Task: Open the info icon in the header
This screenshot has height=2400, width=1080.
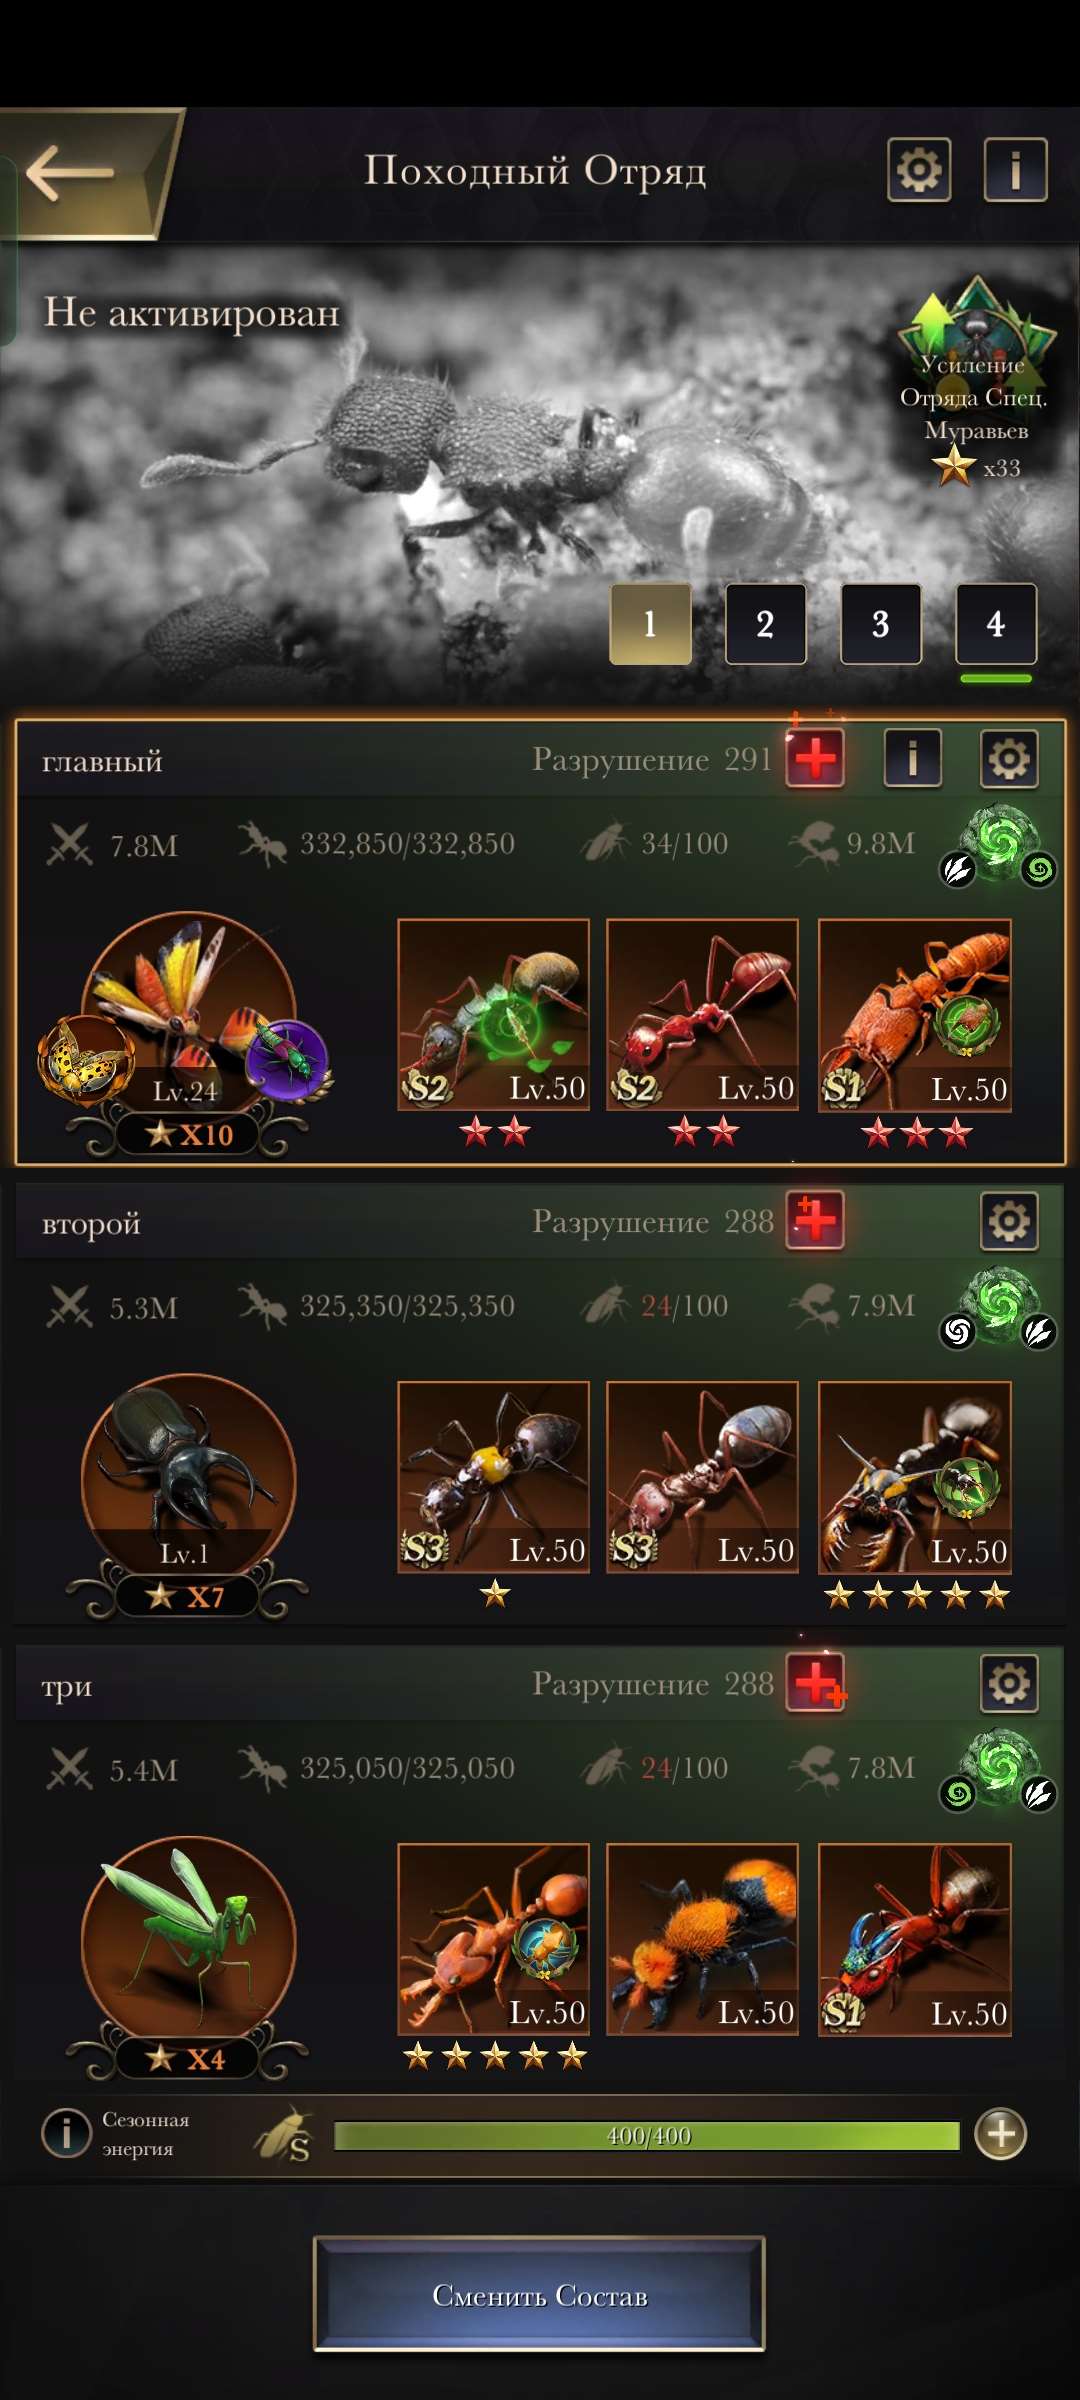Action: tap(1015, 170)
